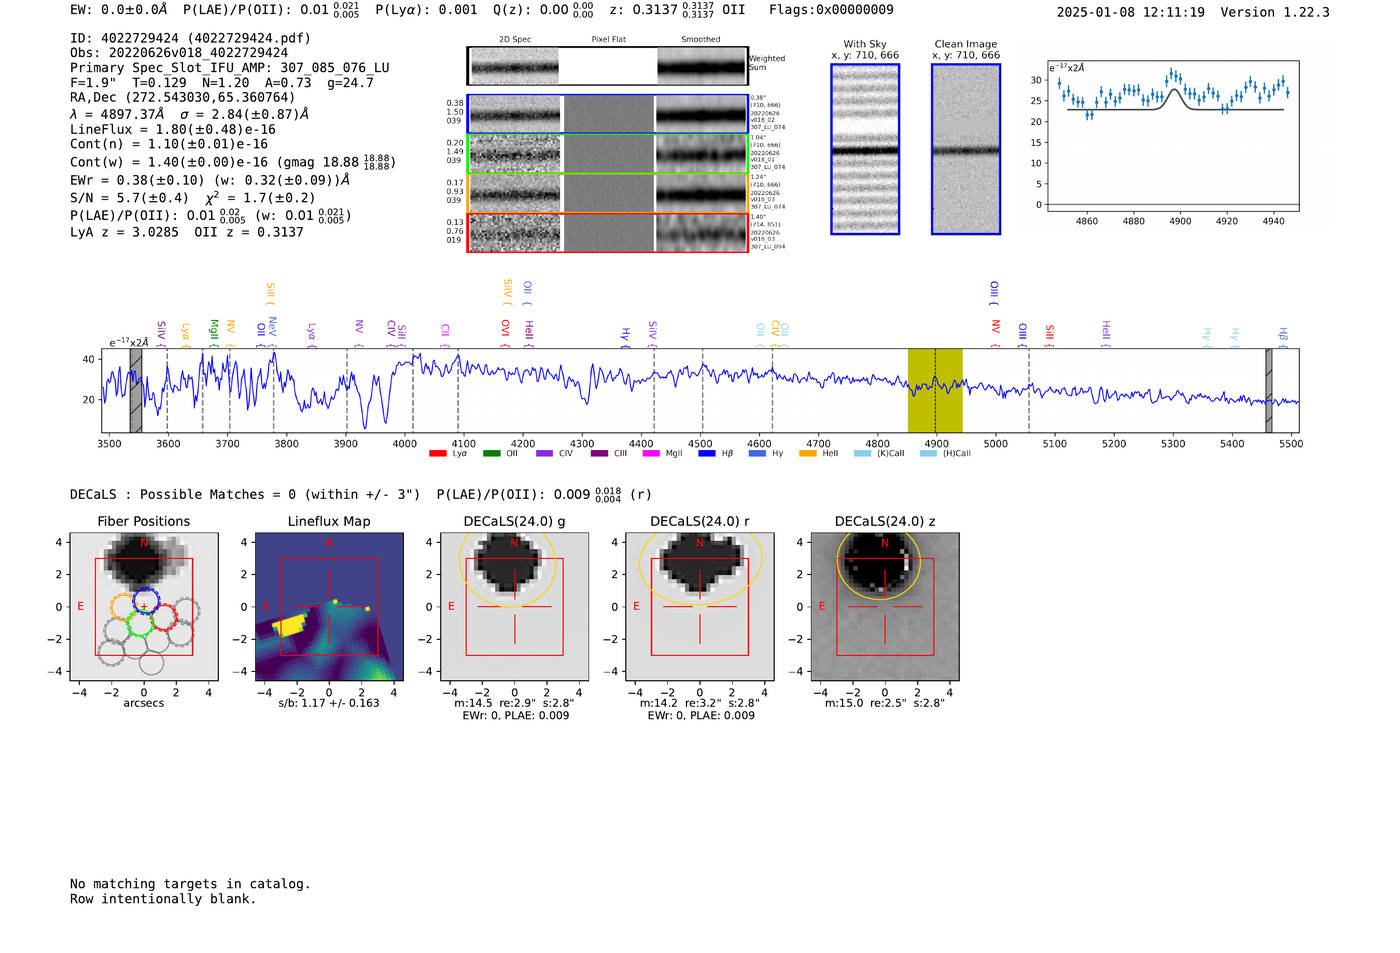The width and height of the screenshot is (1400, 953).
Task: Open the Clean Image cutout
Action: pos(965,150)
